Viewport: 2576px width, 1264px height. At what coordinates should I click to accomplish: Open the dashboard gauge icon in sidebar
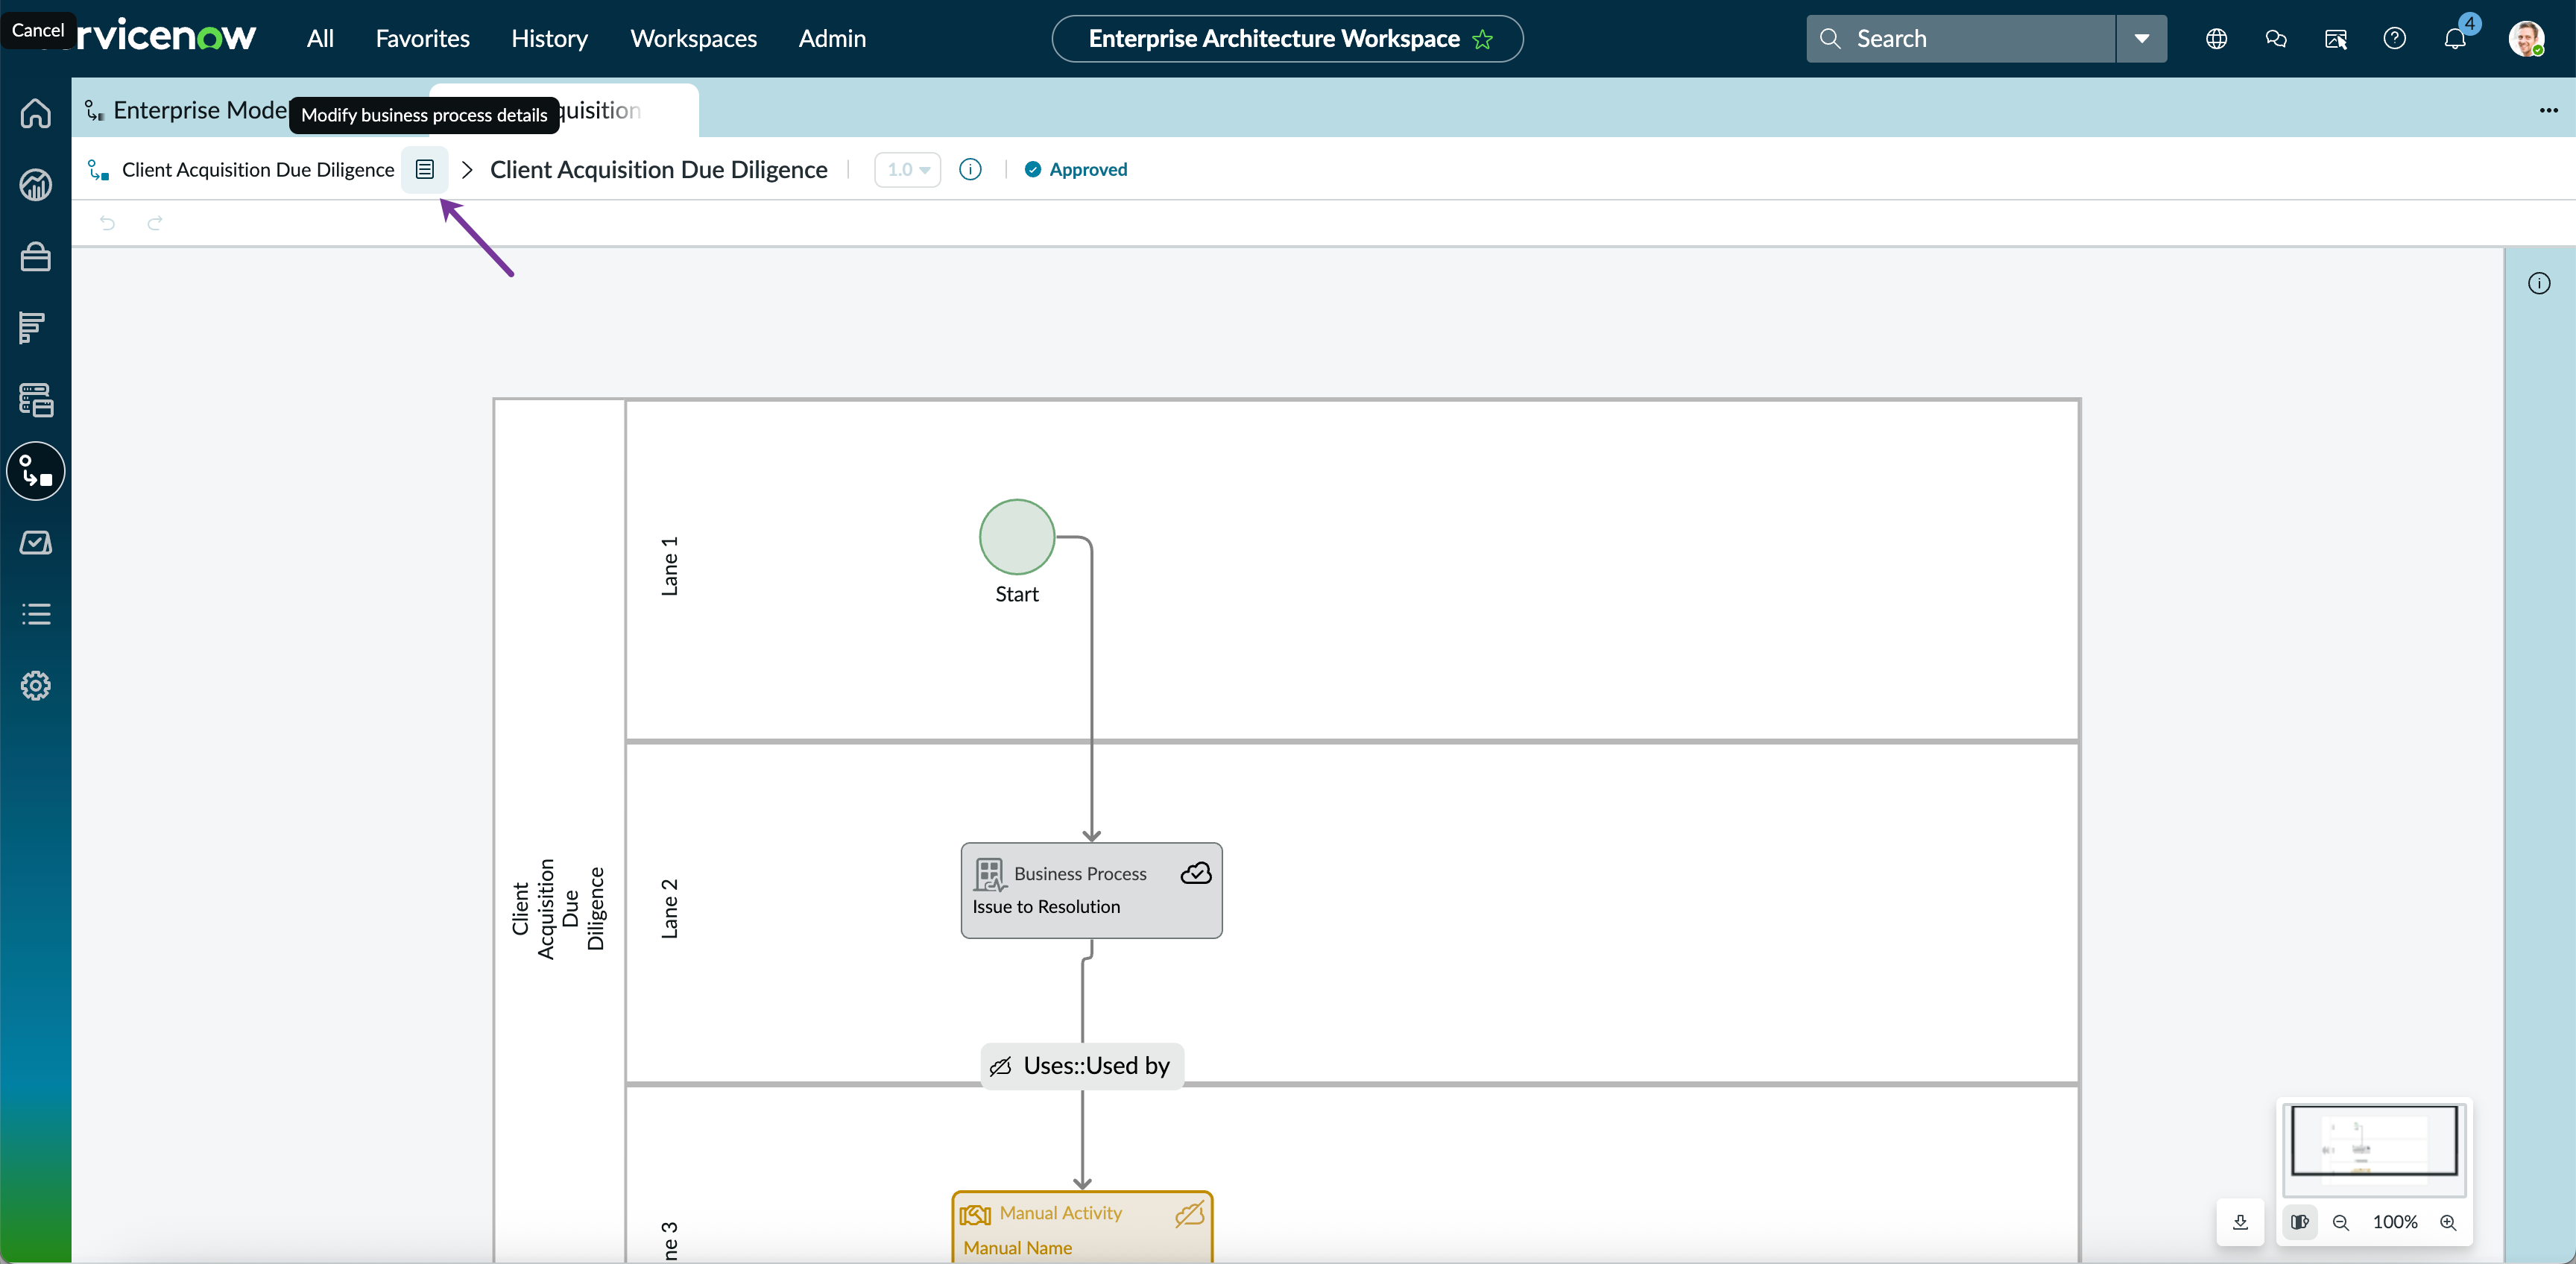[36, 185]
